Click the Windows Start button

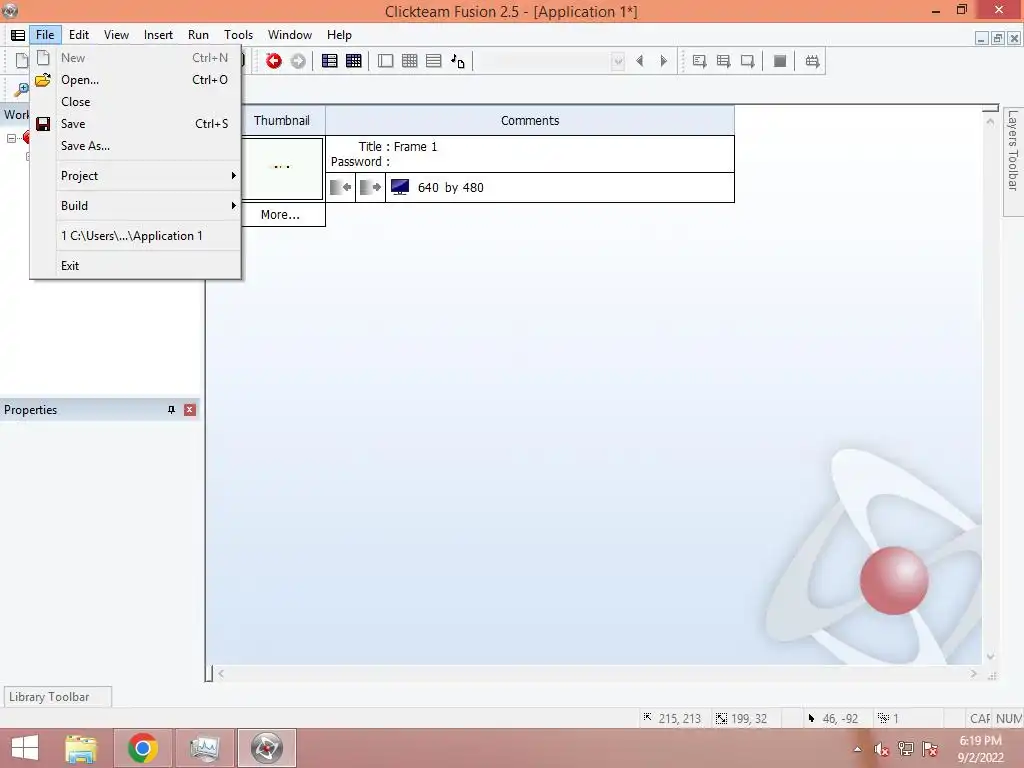[25, 748]
